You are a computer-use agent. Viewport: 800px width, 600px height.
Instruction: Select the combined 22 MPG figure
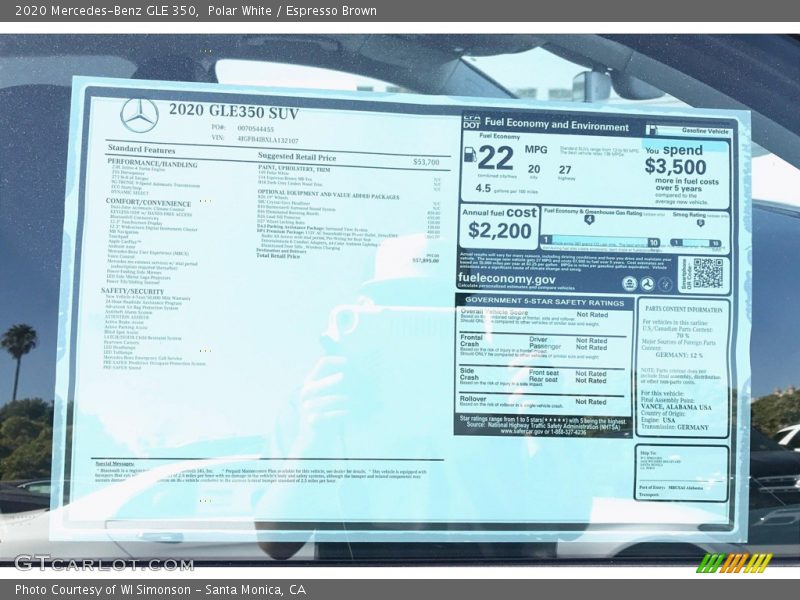pyautogui.click(x=495, y=158)
